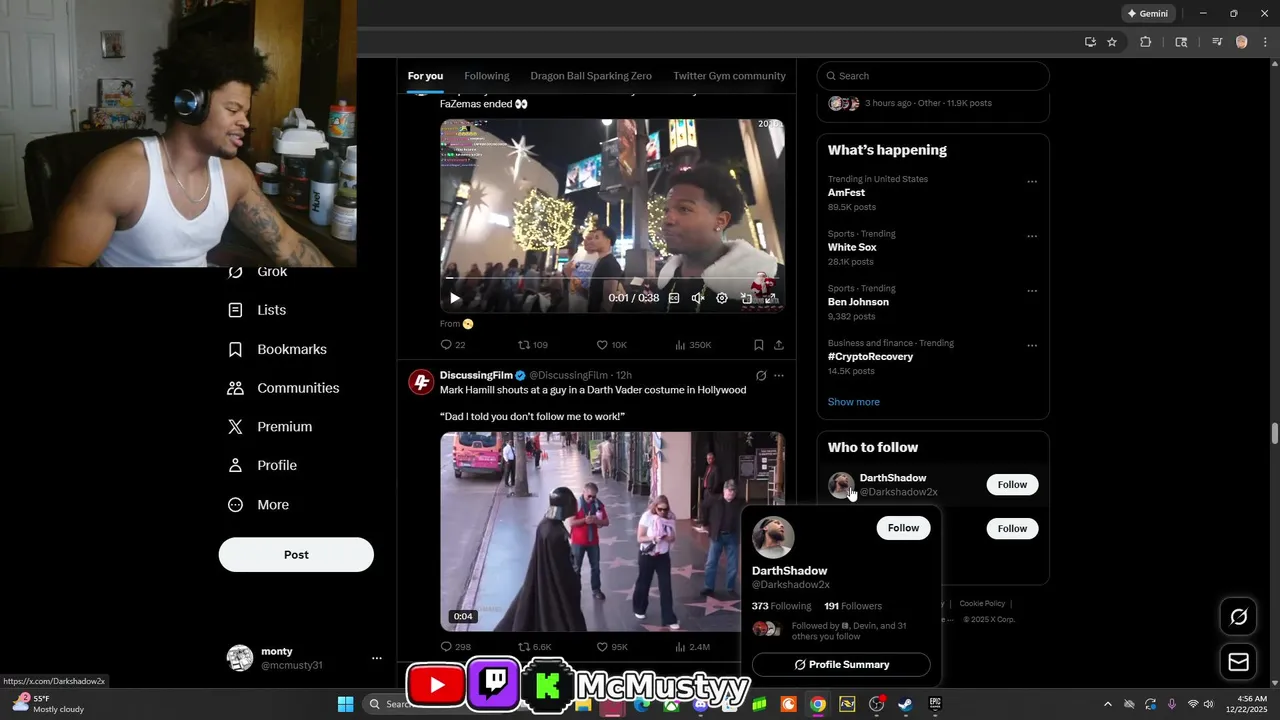Repost the post with 109 reposts
The height and width of the screenshot is (720, 1280).
coord(532,345)
